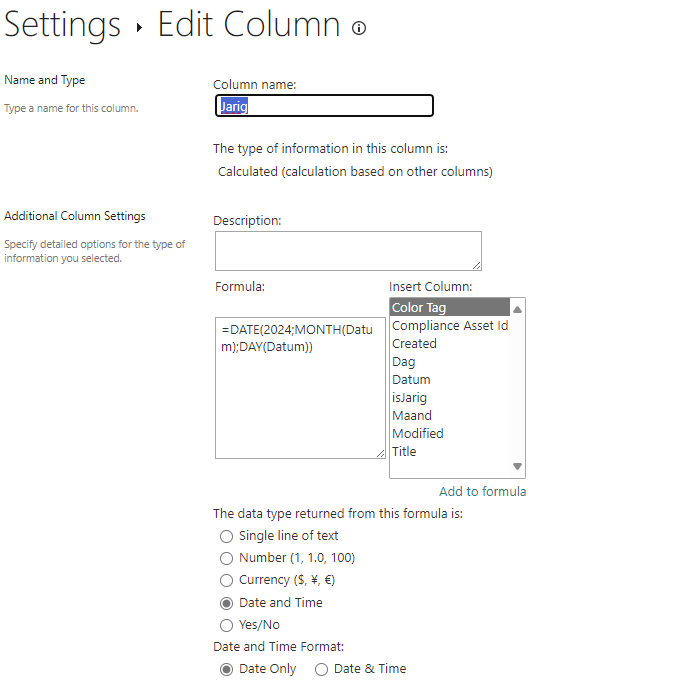The height and width of the screenshot is (688, 678).
Task: Click the Add to formula link
Action: [x=482, y=491]
